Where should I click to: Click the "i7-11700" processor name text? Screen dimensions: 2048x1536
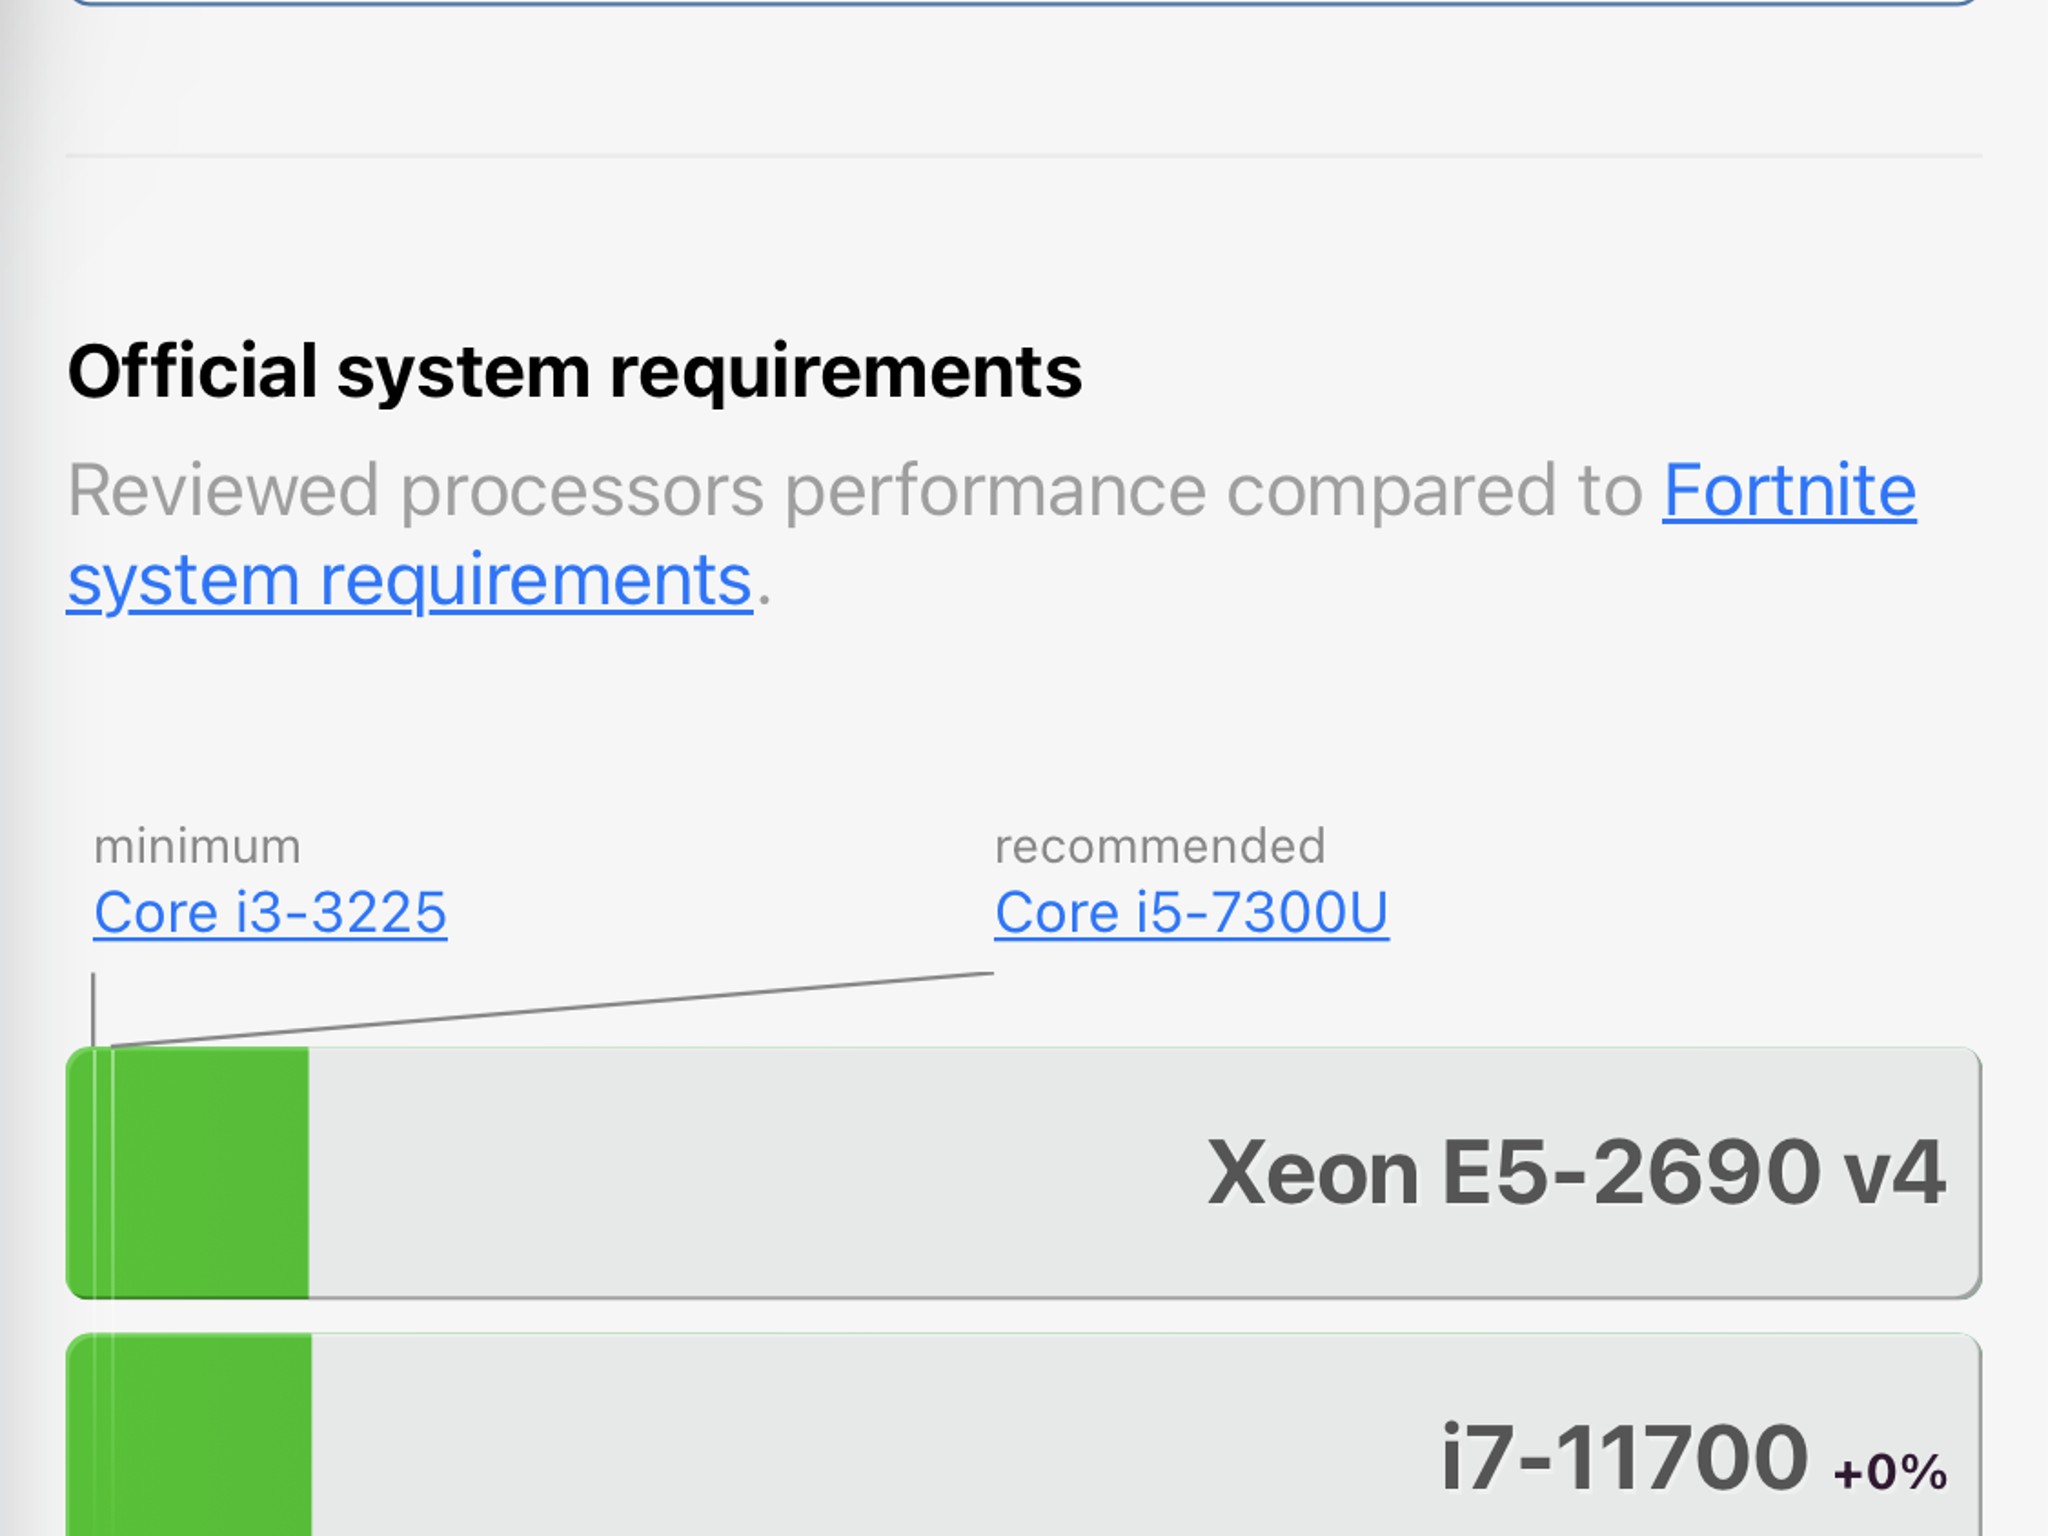tap(1623, 1458)
